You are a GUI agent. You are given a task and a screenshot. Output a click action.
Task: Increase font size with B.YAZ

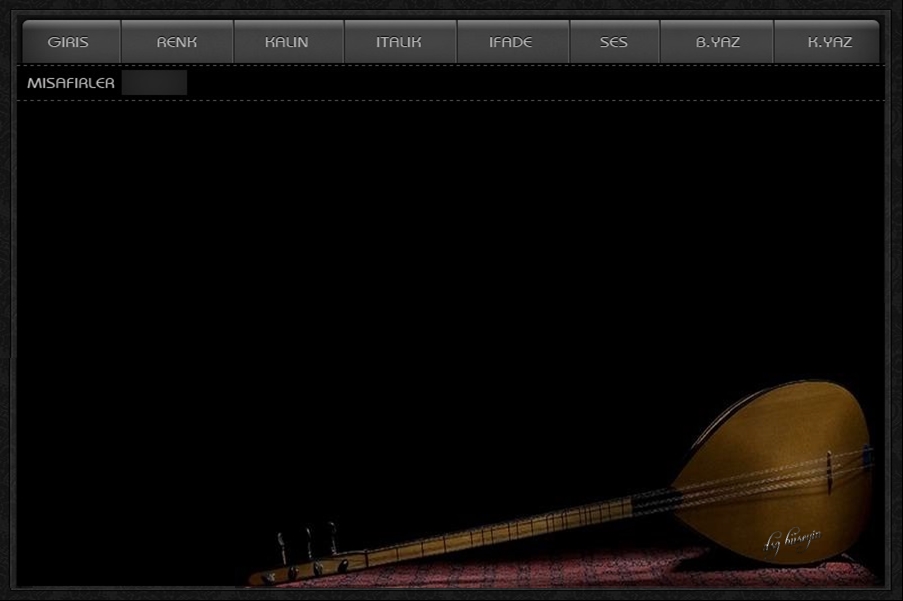(717, 42)
